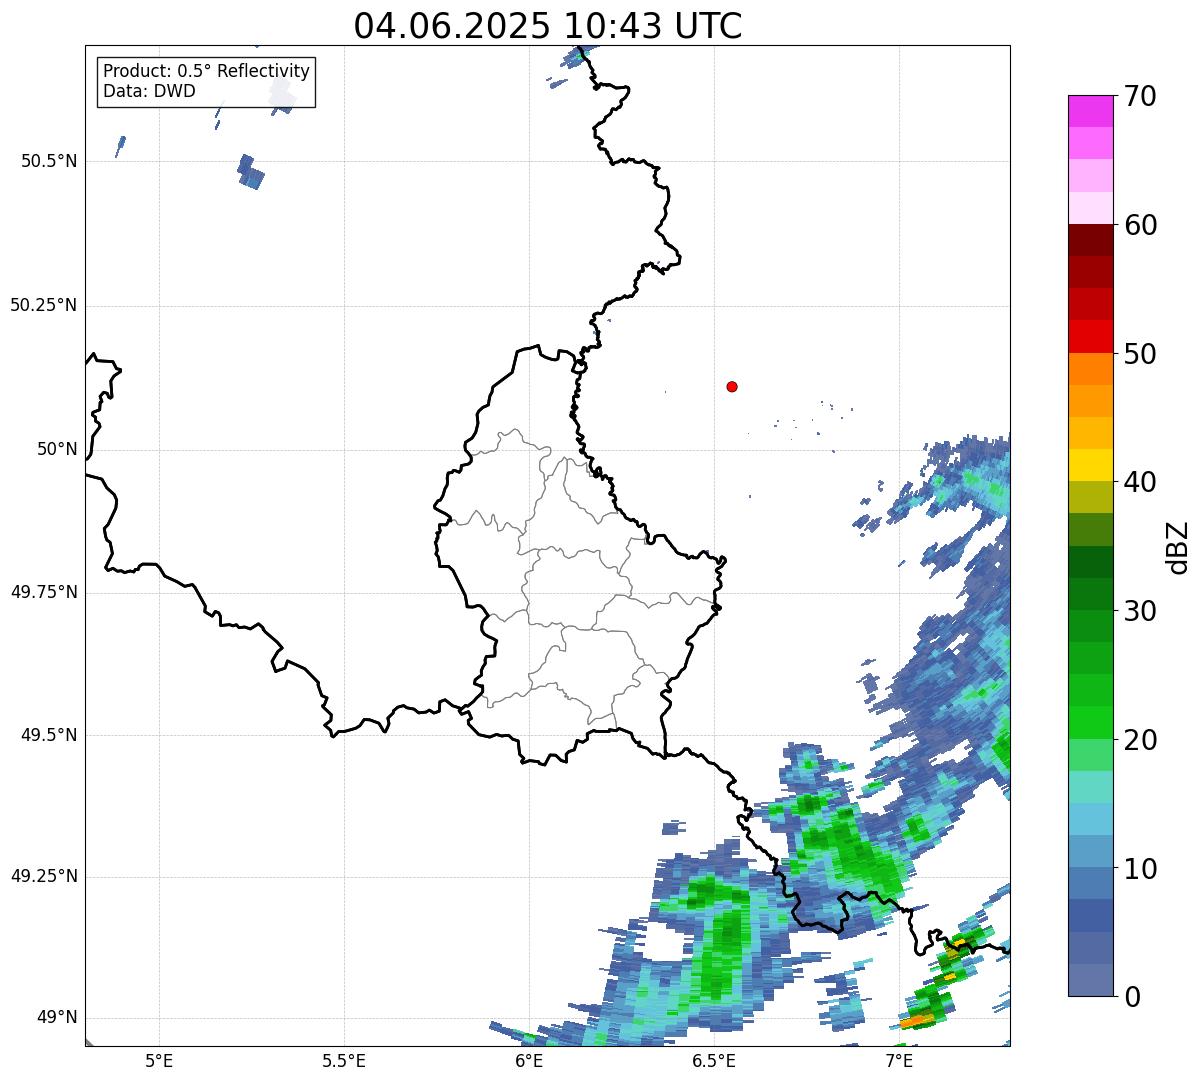Pick the yellow colorbar swatch above 40
1202x1081 pixels.
[x=1090, y=465]
